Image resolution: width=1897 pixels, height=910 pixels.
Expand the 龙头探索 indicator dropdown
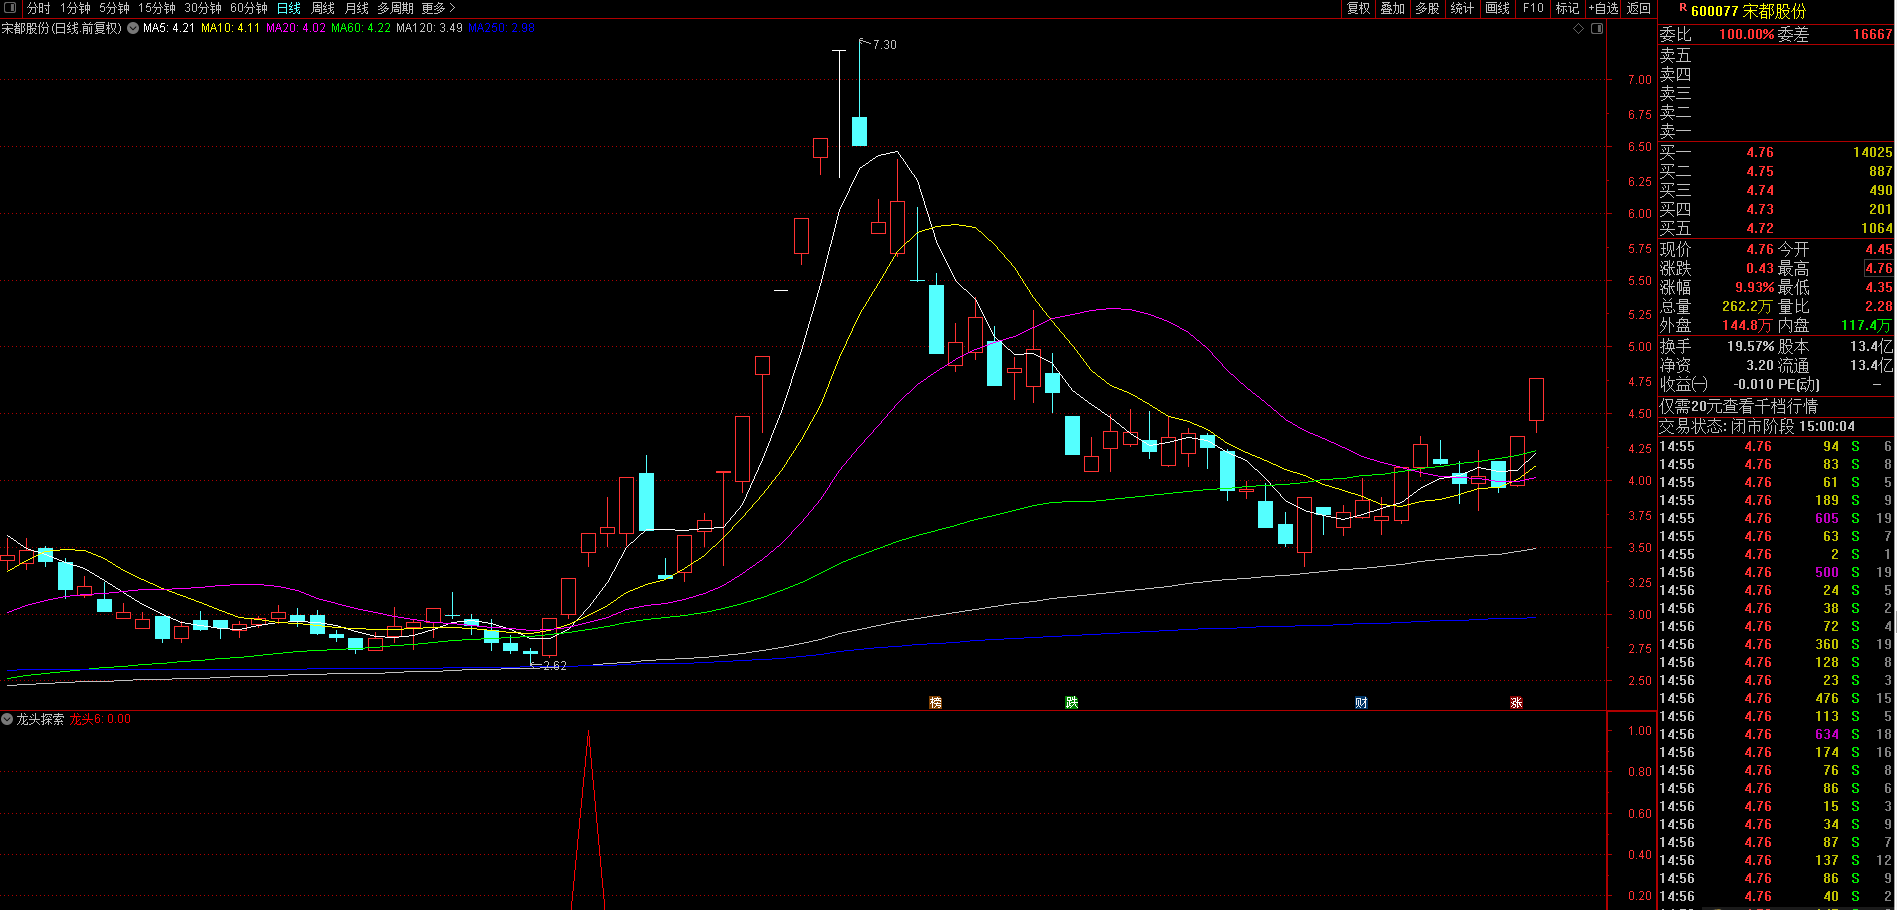[x=7, y=719]
